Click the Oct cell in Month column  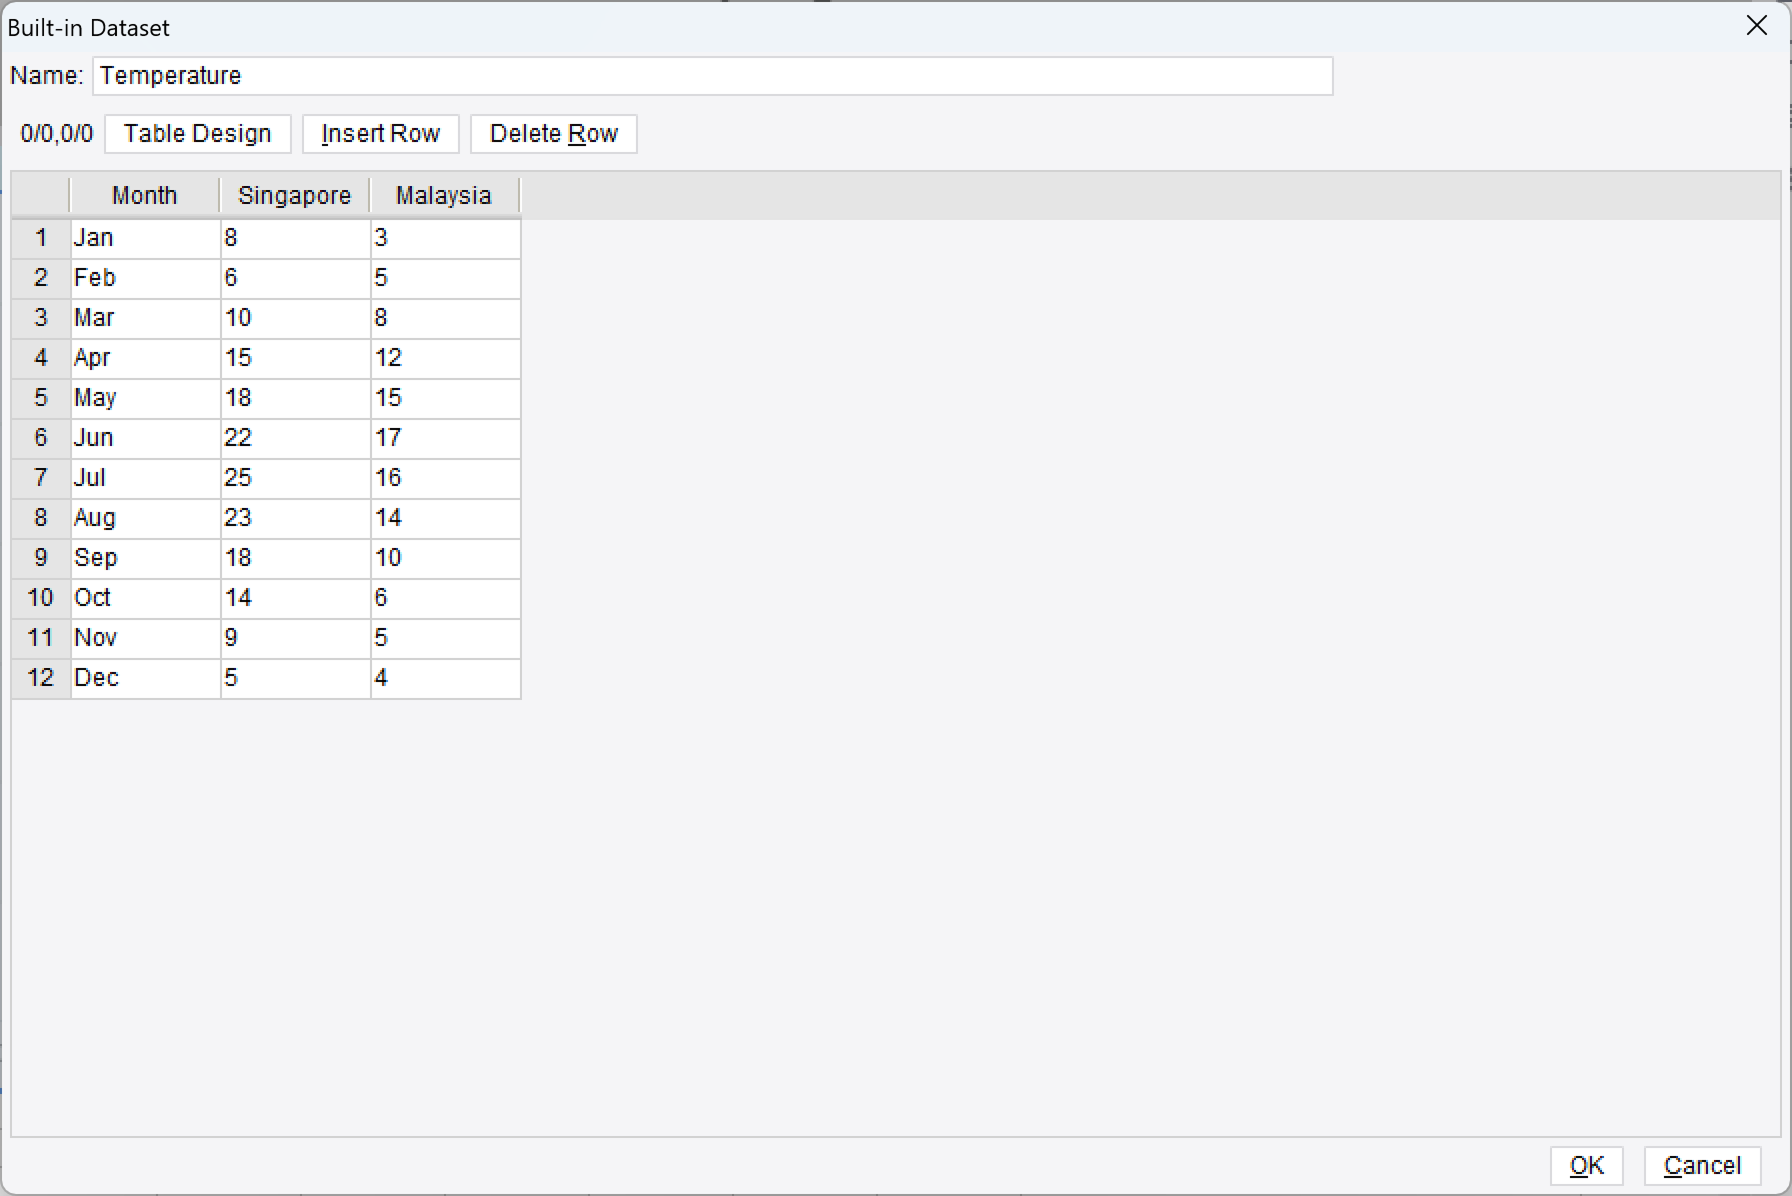[144, 598]
